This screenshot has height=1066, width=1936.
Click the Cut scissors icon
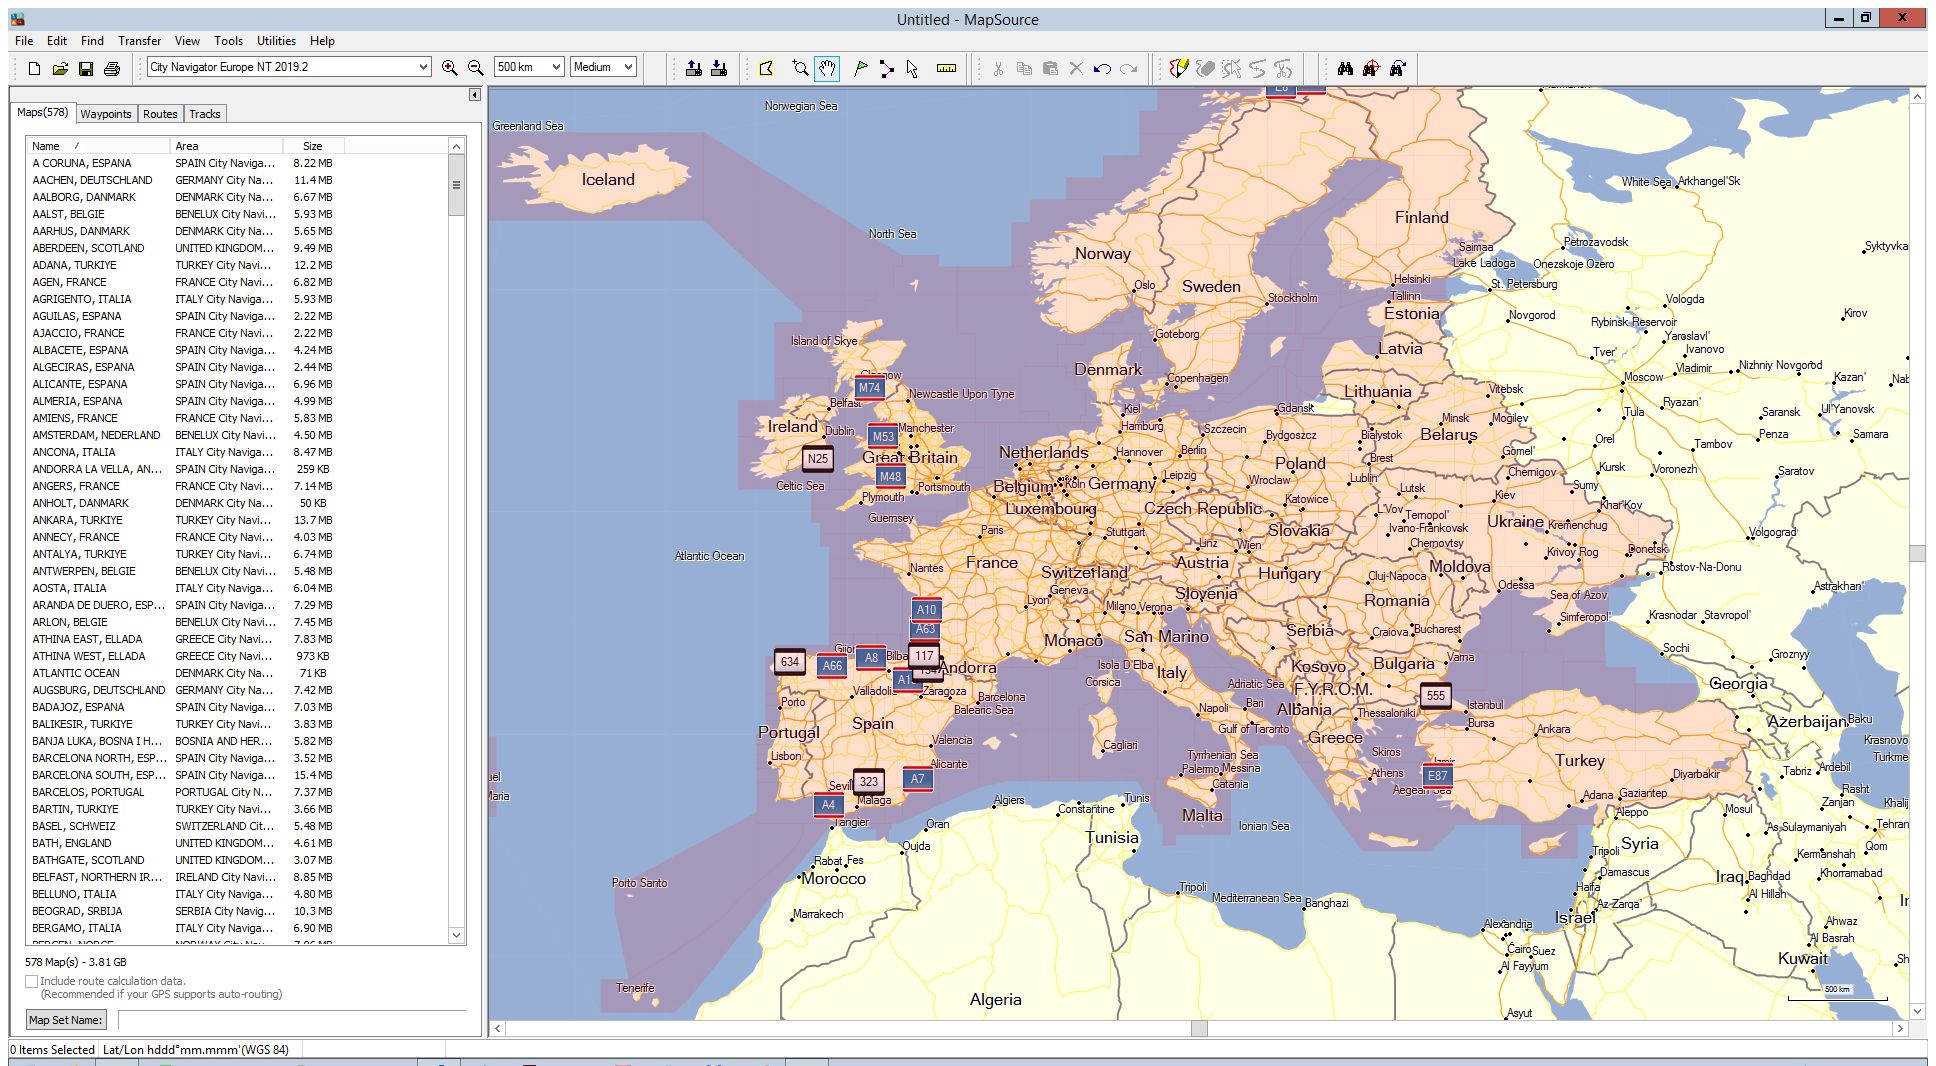point(998,68)
